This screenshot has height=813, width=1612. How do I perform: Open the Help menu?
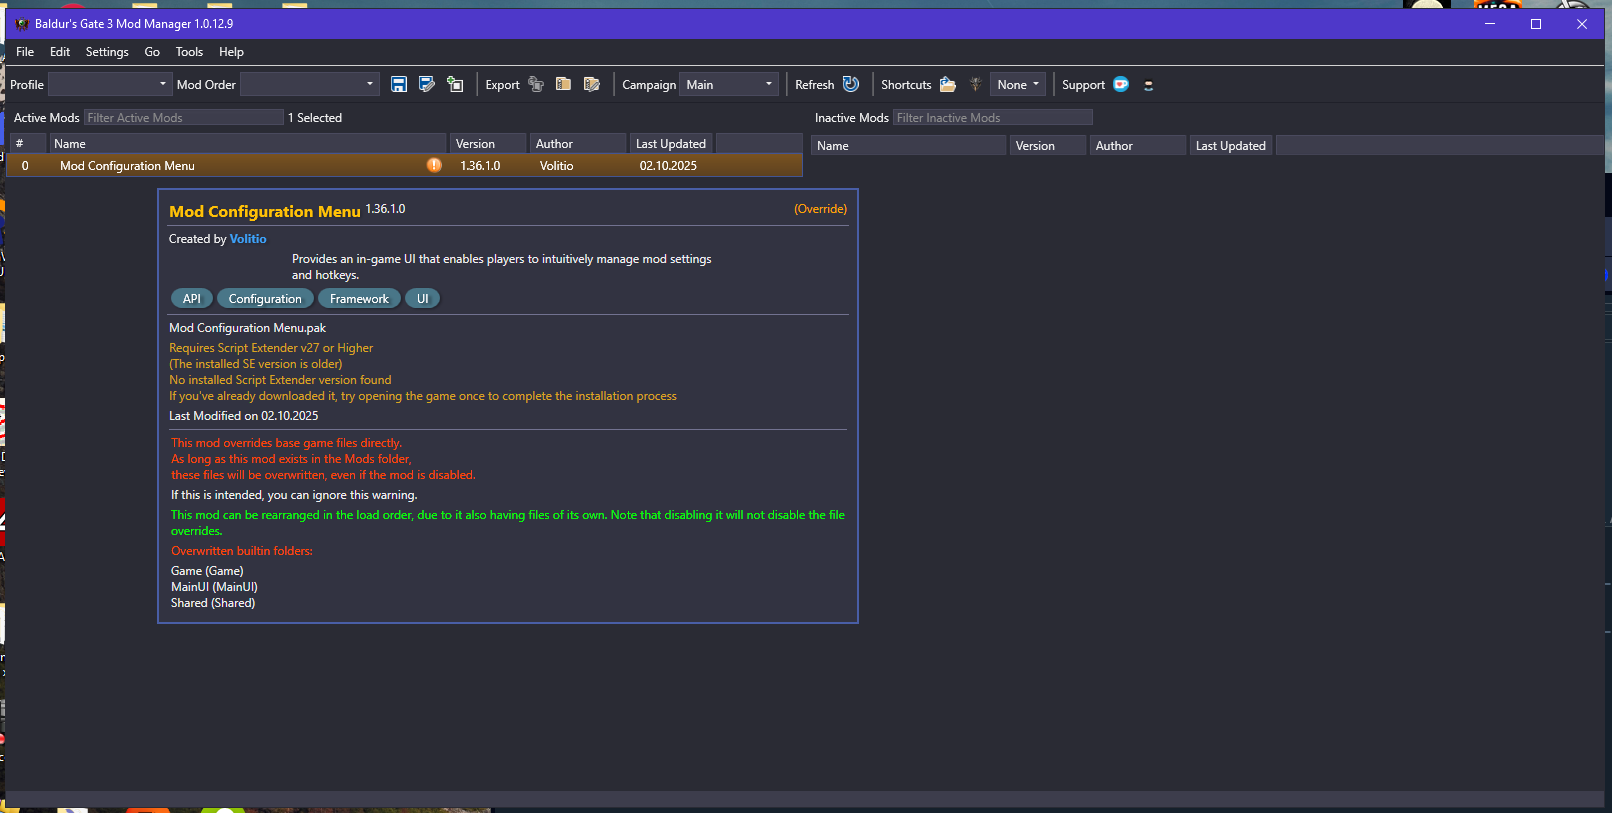(x=231, y=52)
